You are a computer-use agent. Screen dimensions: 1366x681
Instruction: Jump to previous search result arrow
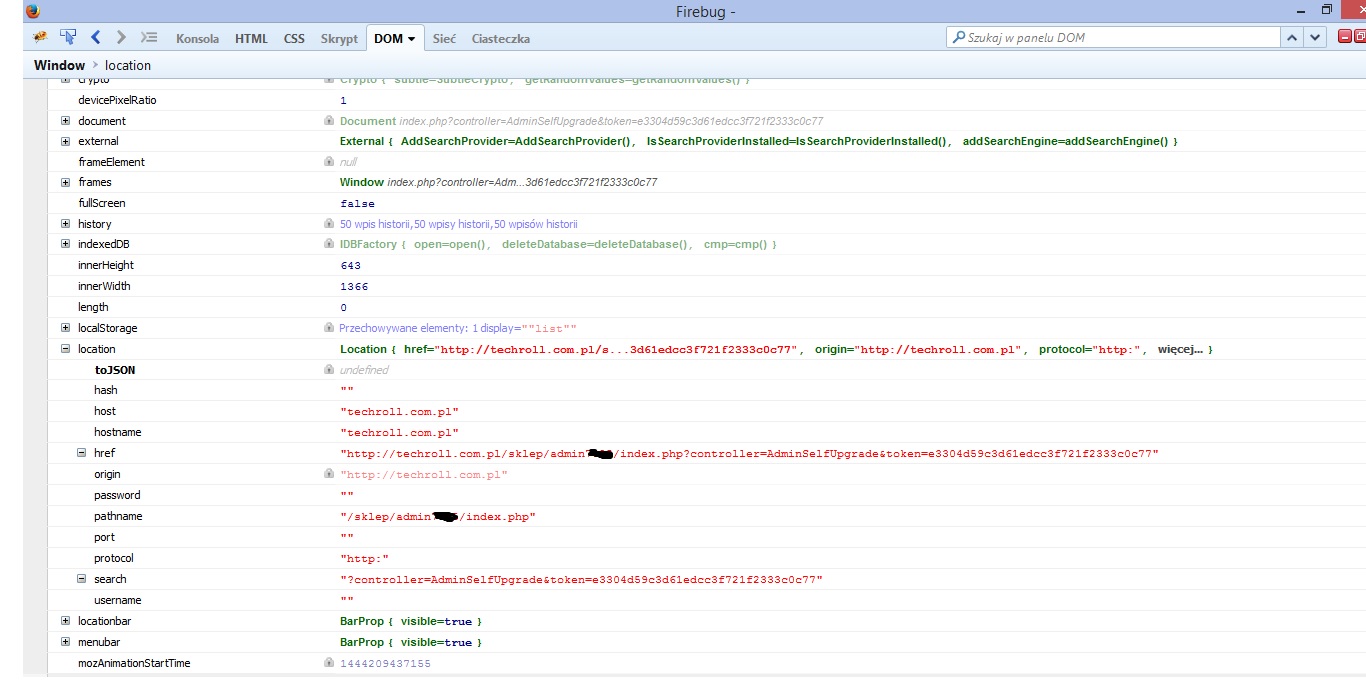(1292, 37)
